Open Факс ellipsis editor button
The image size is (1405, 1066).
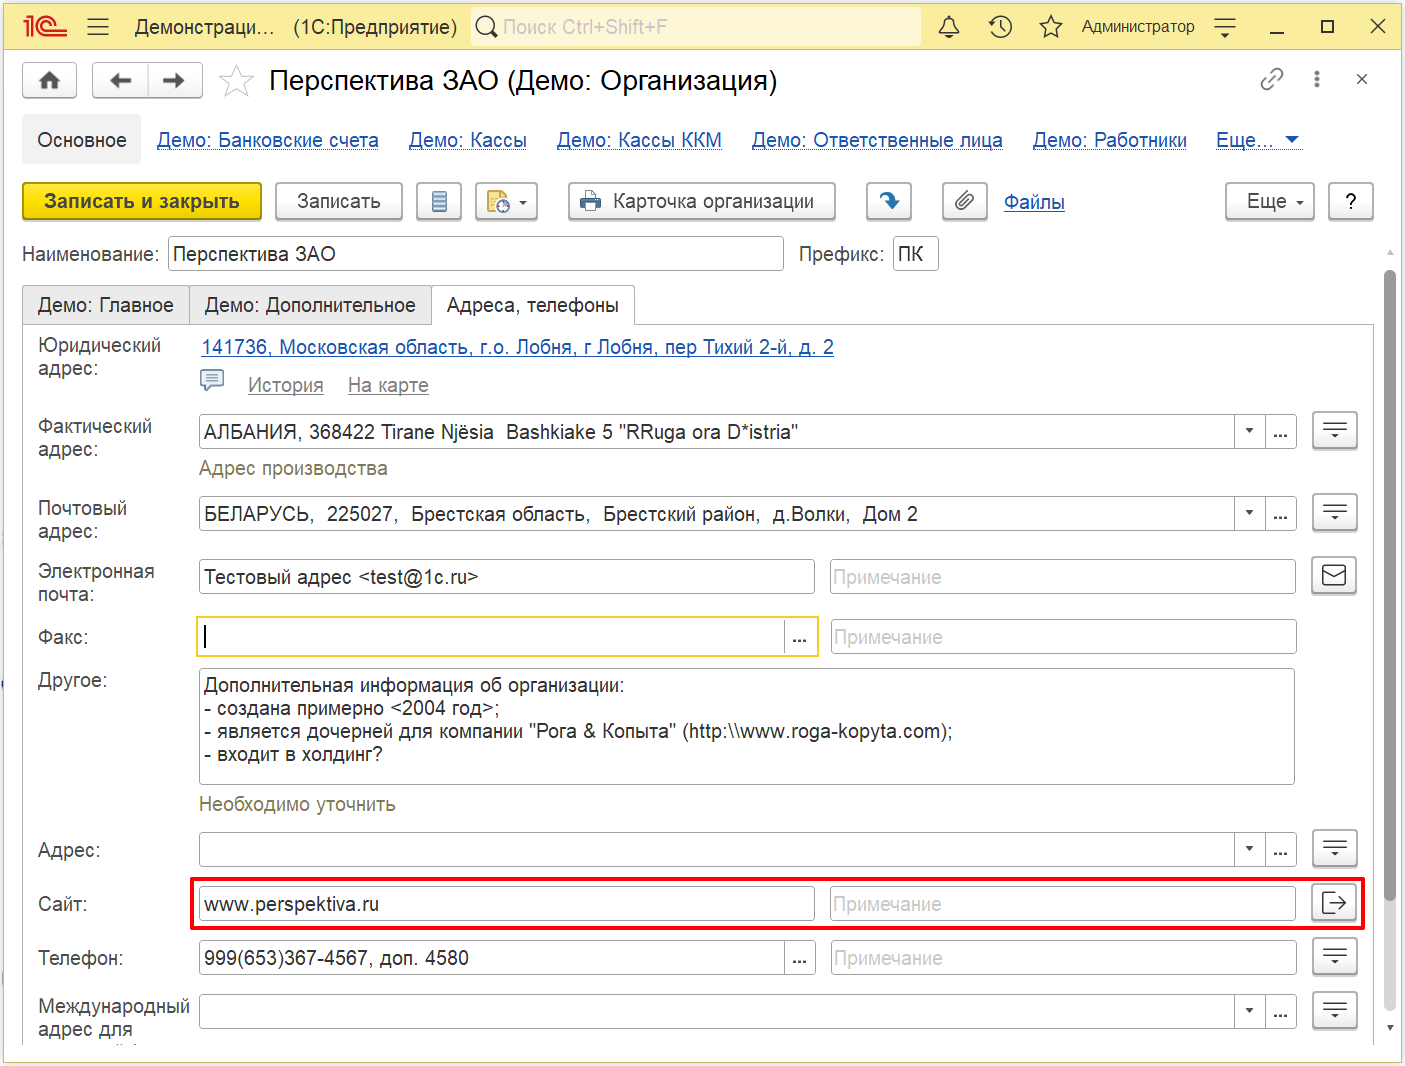[800, 637]
